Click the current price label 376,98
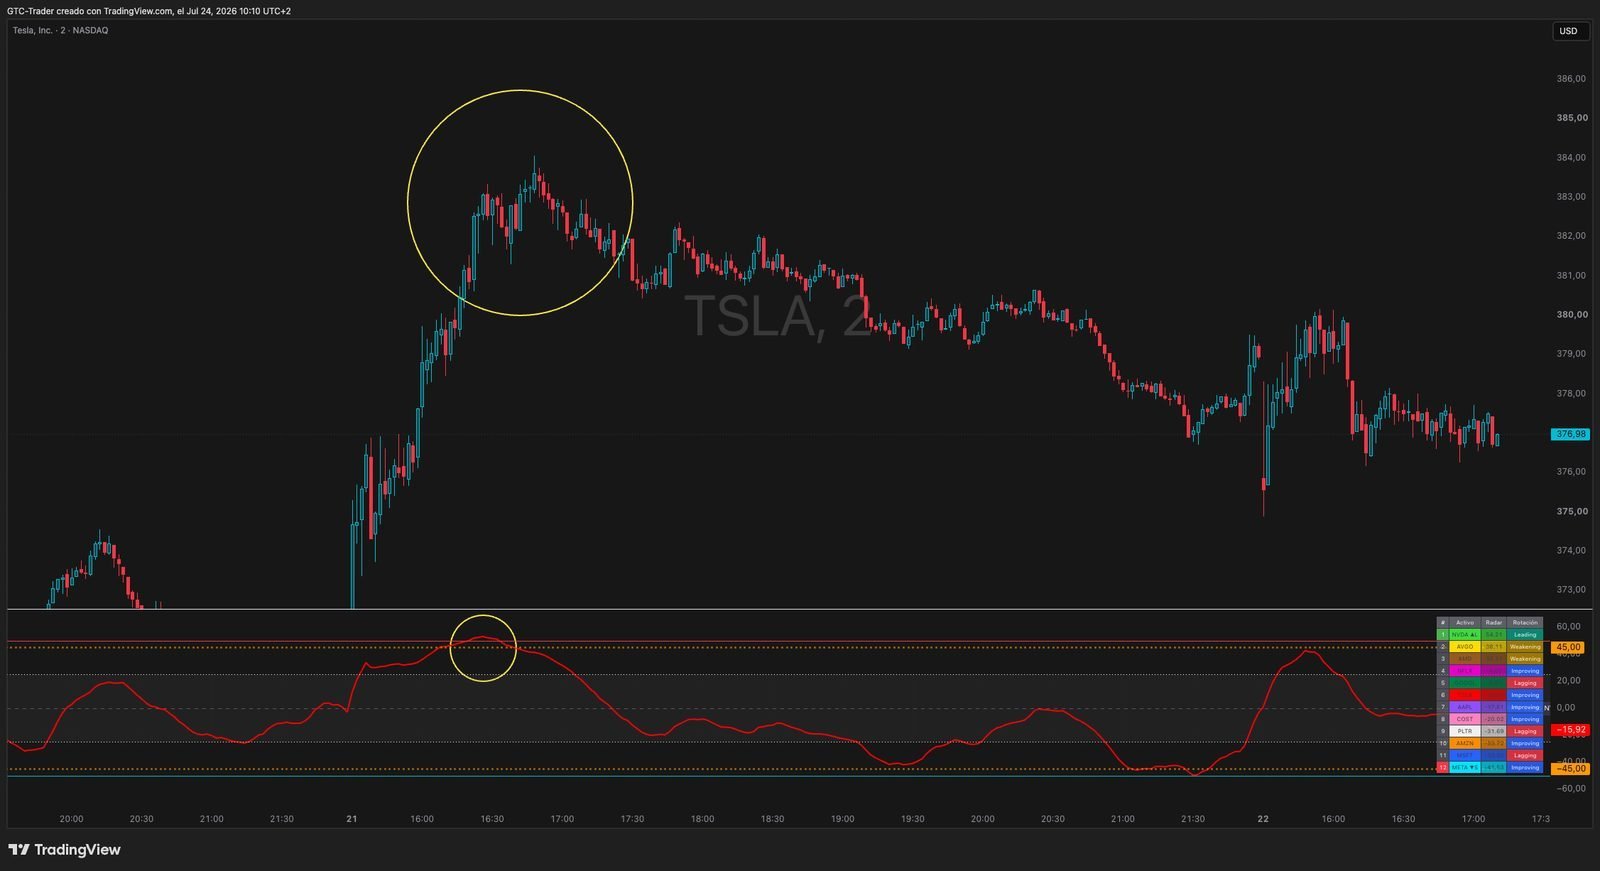 tap(1570, 434)
